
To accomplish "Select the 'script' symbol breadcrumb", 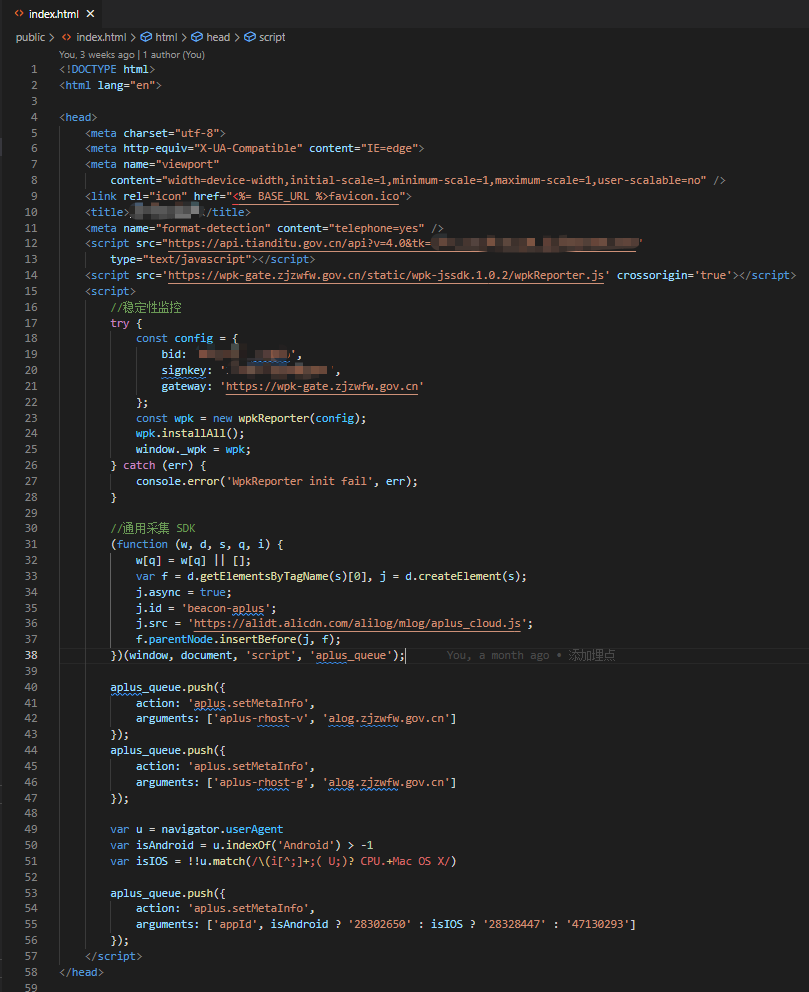I will click(272, 37).
